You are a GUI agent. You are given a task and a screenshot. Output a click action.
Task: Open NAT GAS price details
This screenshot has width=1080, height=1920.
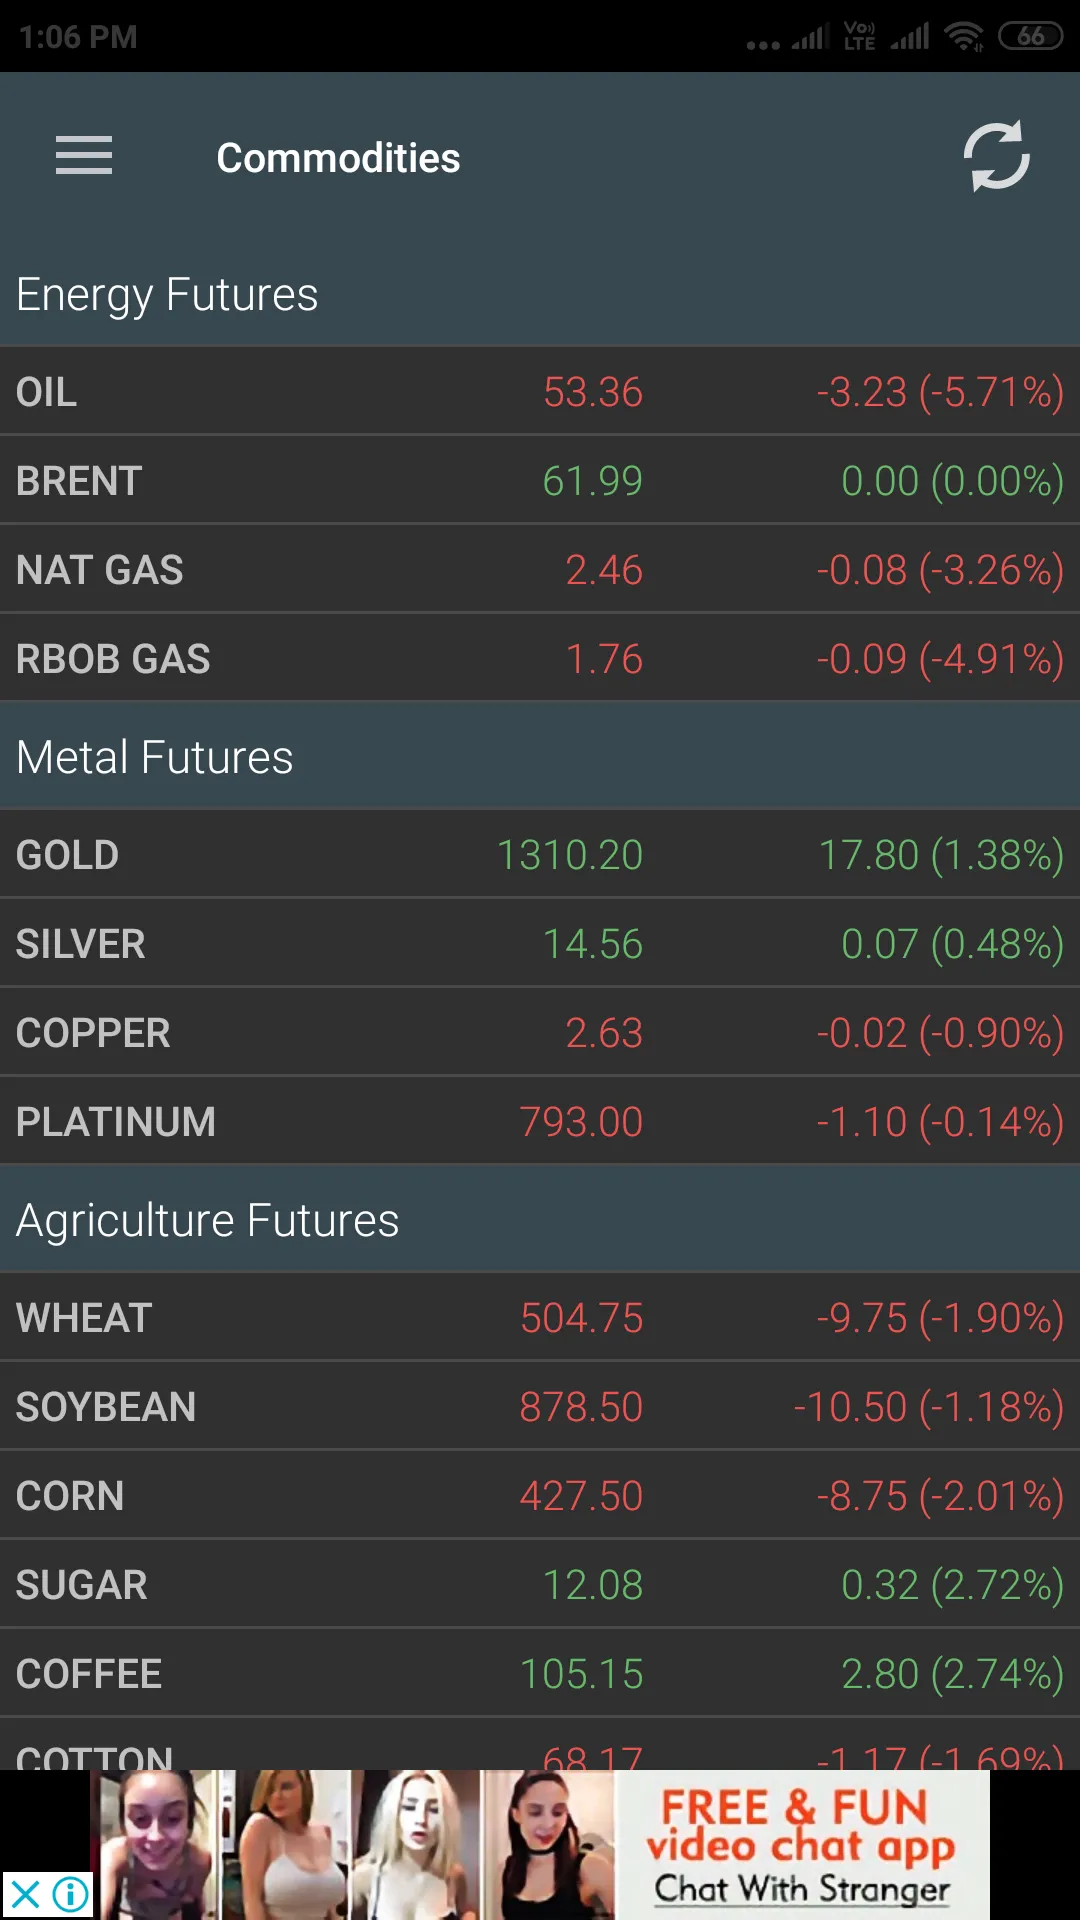coord(540,569)
